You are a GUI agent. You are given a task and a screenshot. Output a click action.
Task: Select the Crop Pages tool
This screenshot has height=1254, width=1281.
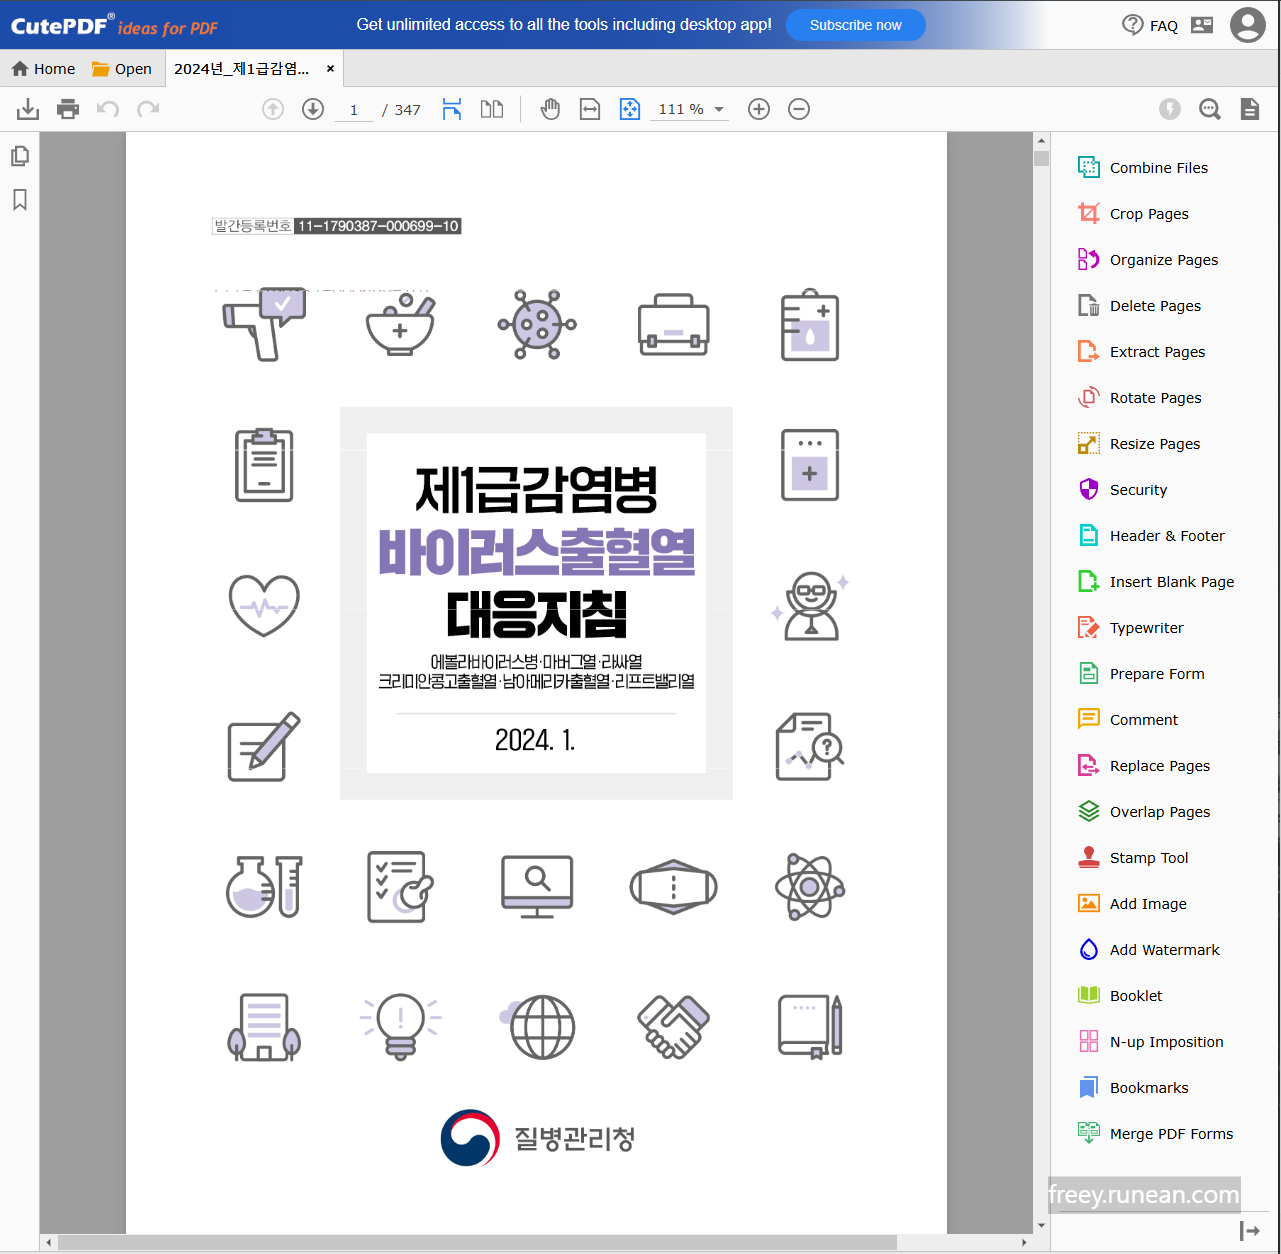[1148, 213]
